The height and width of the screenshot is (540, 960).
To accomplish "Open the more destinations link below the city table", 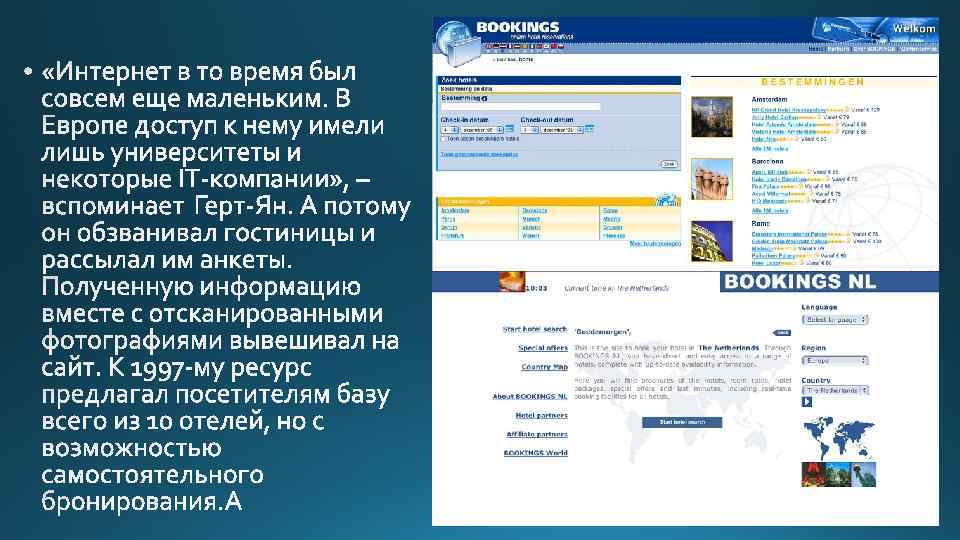I will tap(655, 244).
